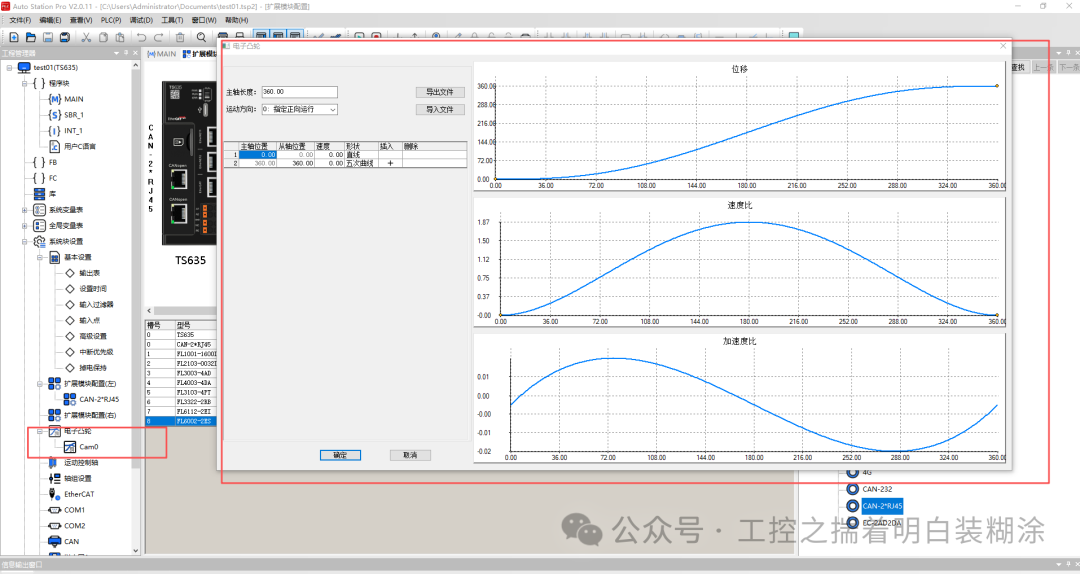
Task: Click the plus insert button in row 2
Action: tap(391, 163)
